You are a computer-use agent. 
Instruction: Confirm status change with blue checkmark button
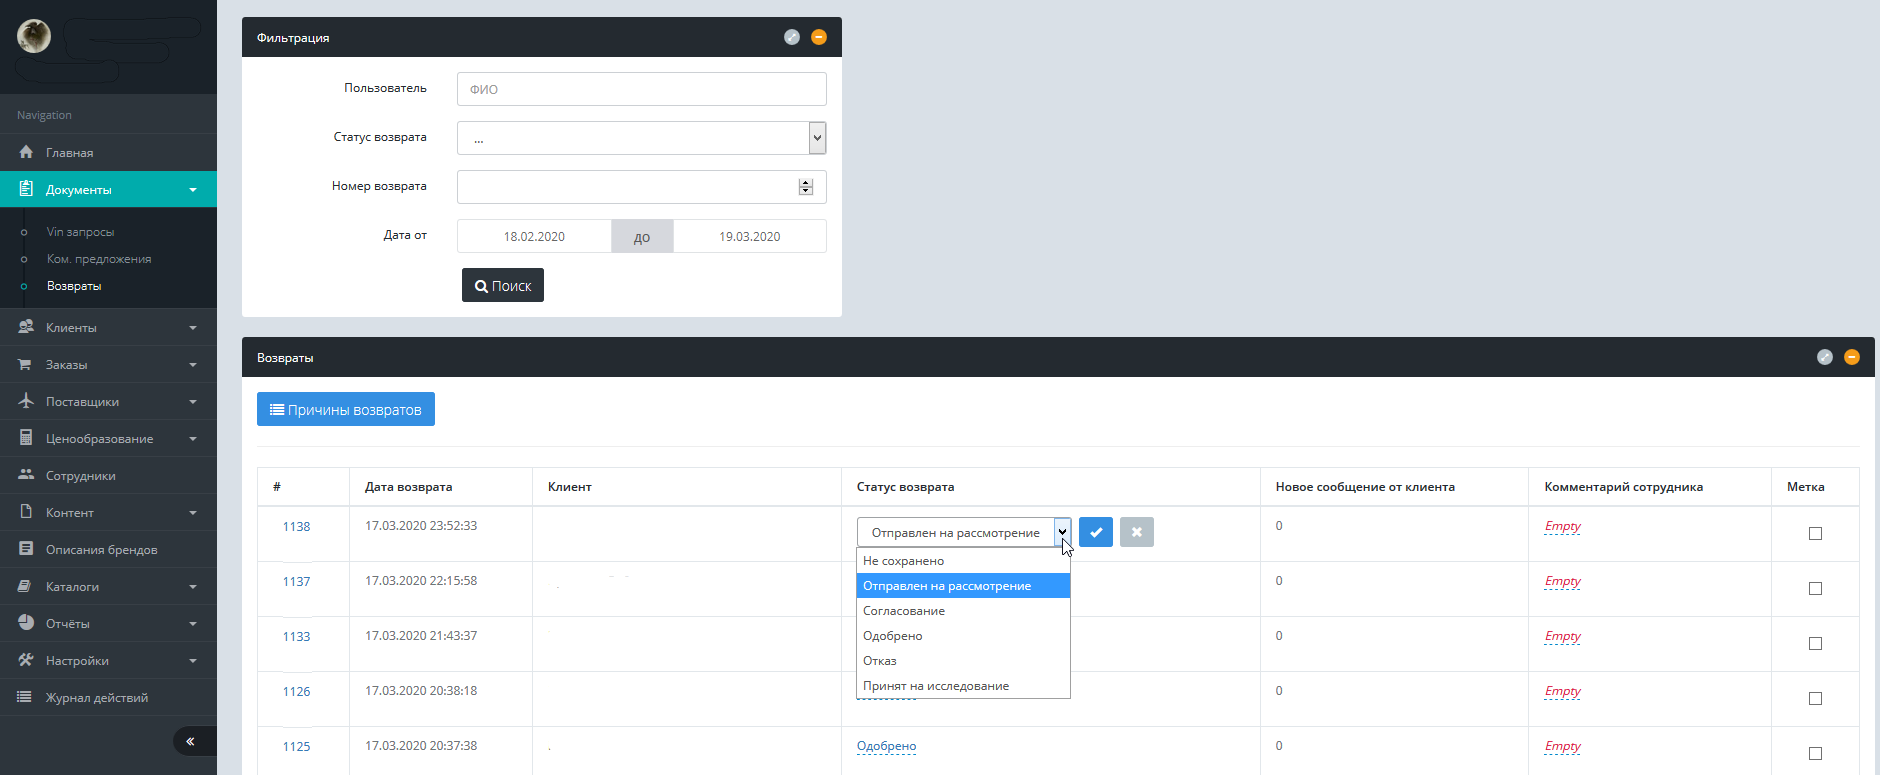click(1096, 532)
